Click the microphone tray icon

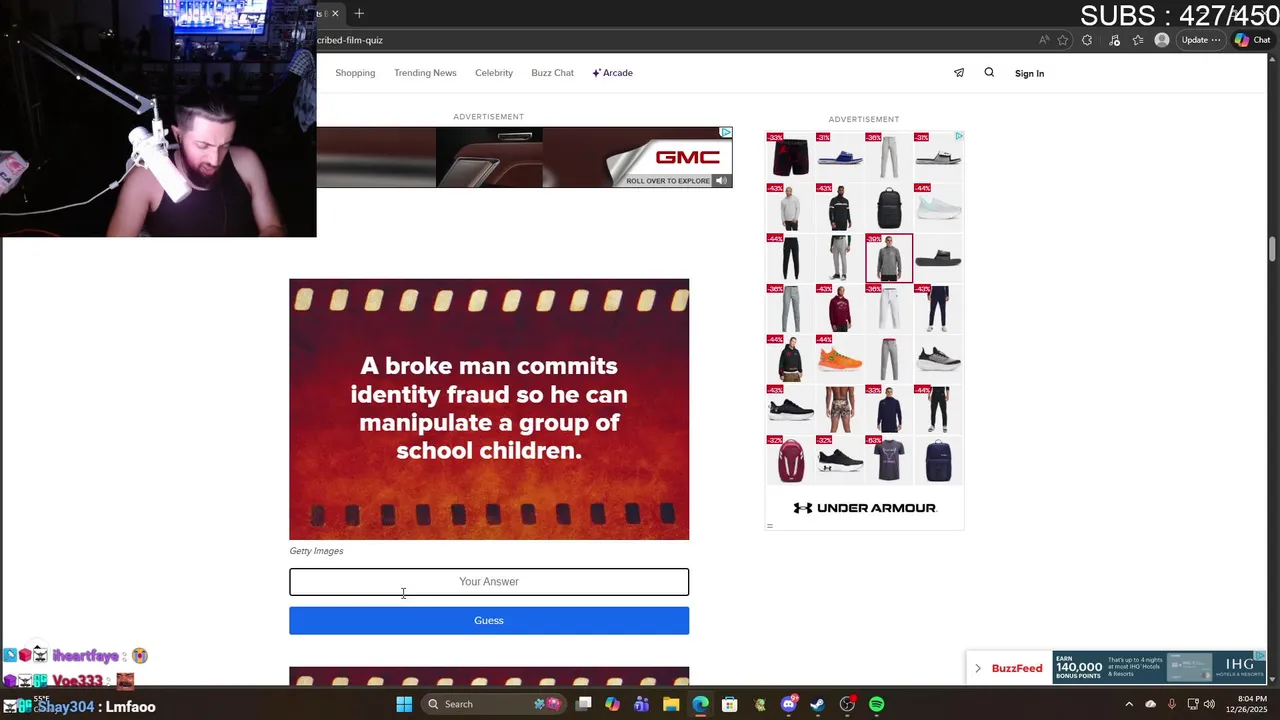[1171, 704]
